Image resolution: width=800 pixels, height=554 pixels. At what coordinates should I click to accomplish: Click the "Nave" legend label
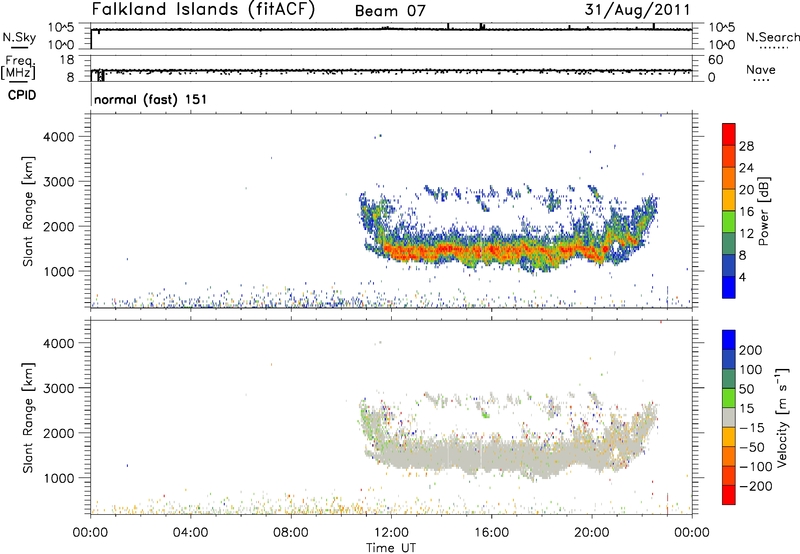point(760,70)
